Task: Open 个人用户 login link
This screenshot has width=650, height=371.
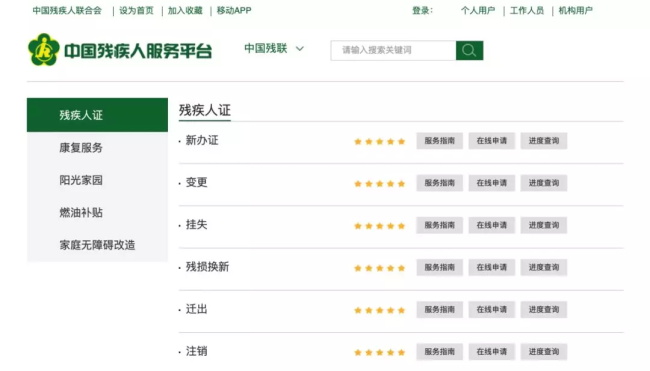Action: (478, 10)
